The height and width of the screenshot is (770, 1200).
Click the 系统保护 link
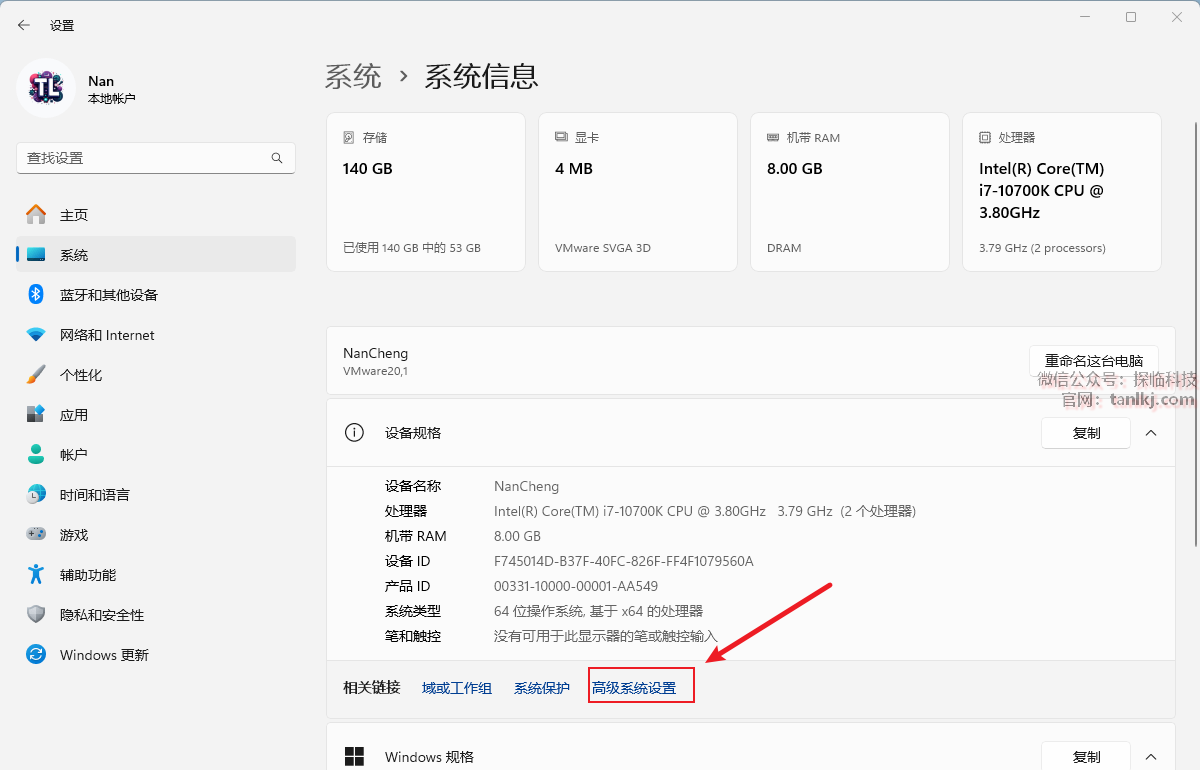(x=542, y=688)
